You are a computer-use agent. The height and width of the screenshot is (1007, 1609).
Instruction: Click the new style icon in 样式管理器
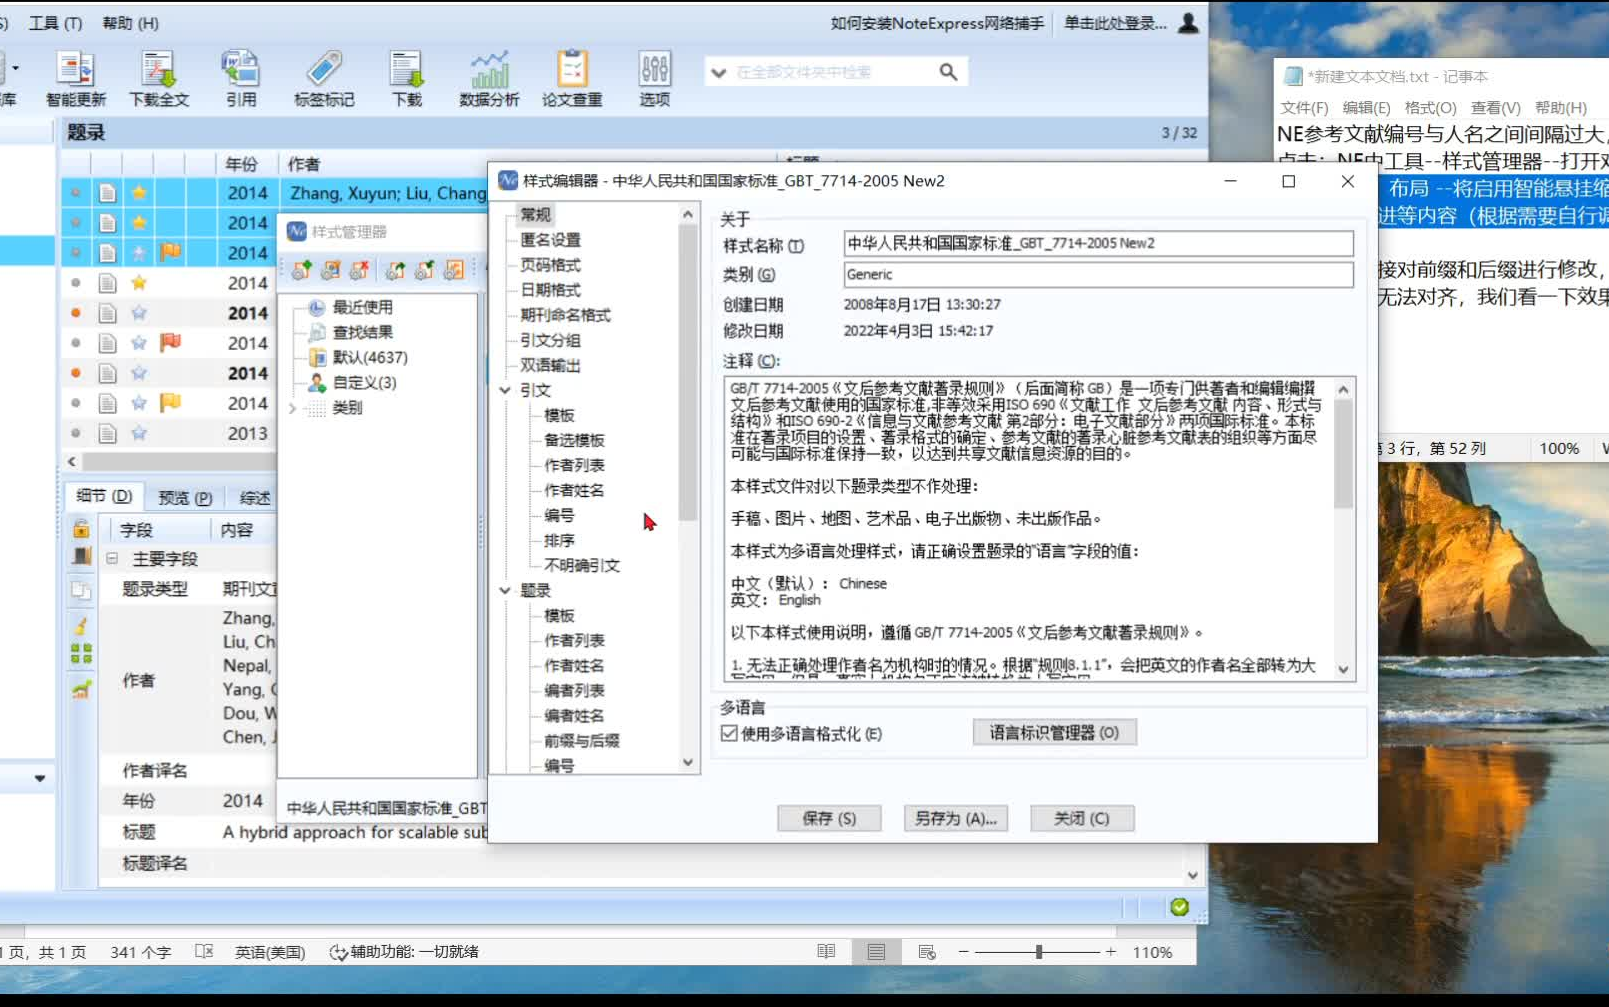(302, 269)
